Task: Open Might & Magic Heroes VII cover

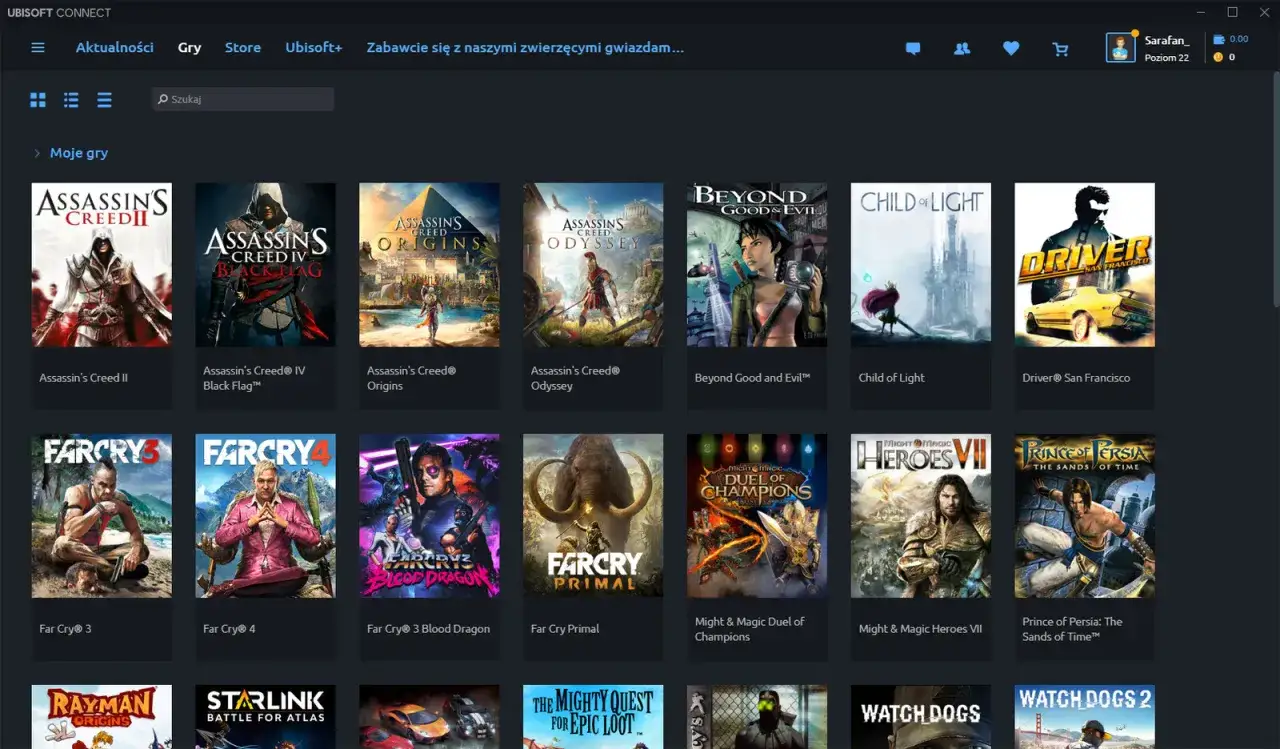Action: point(921,515)
